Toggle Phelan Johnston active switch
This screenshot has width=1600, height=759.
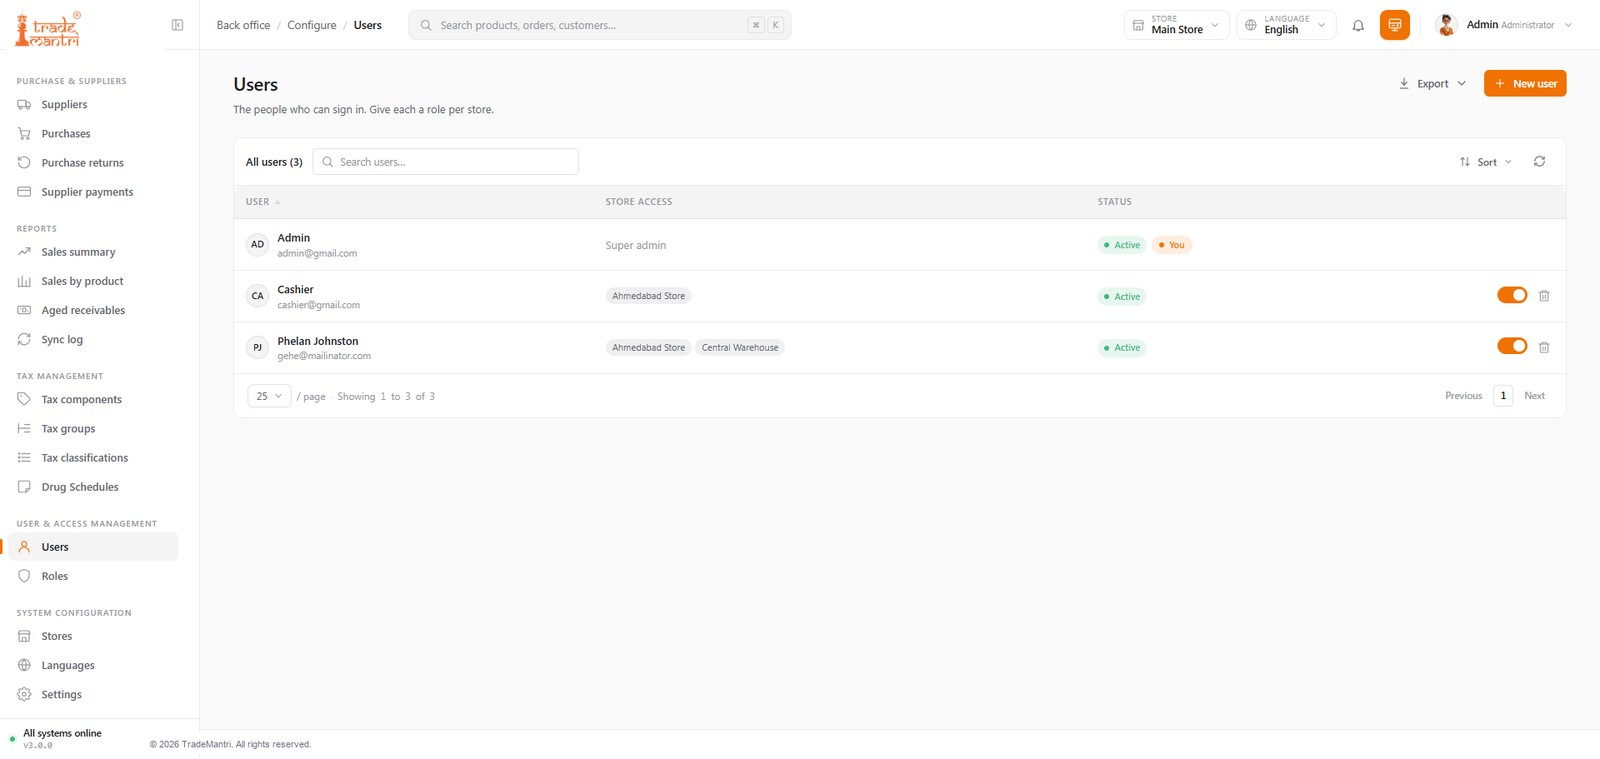1512,346
